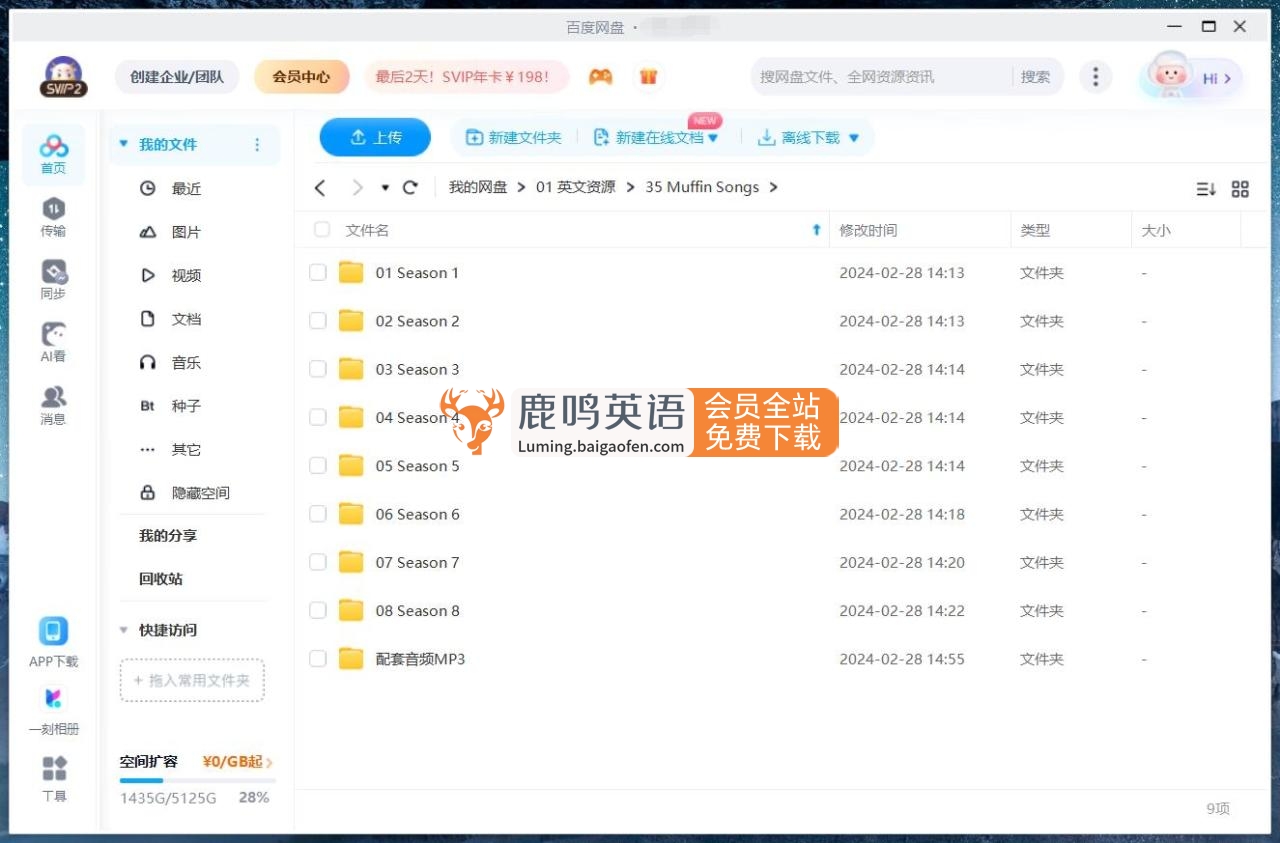Click 新建文件夹 button
Screen dimensions: 1280x843
coord(514,138)
